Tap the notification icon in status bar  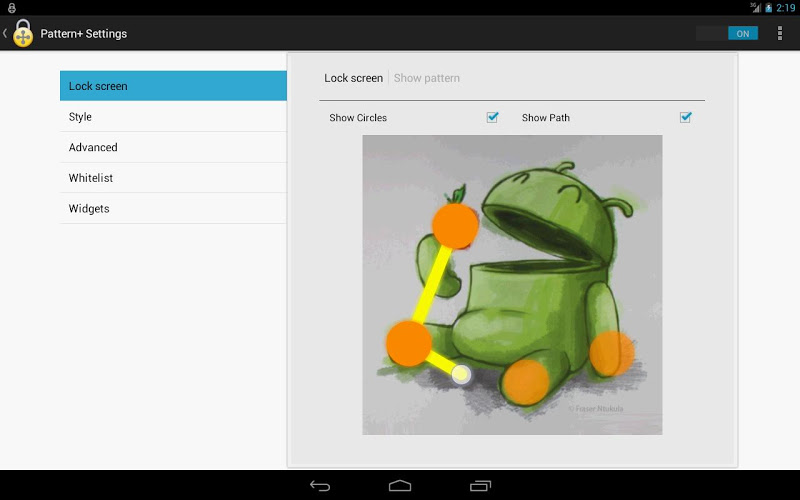point(12,8)
